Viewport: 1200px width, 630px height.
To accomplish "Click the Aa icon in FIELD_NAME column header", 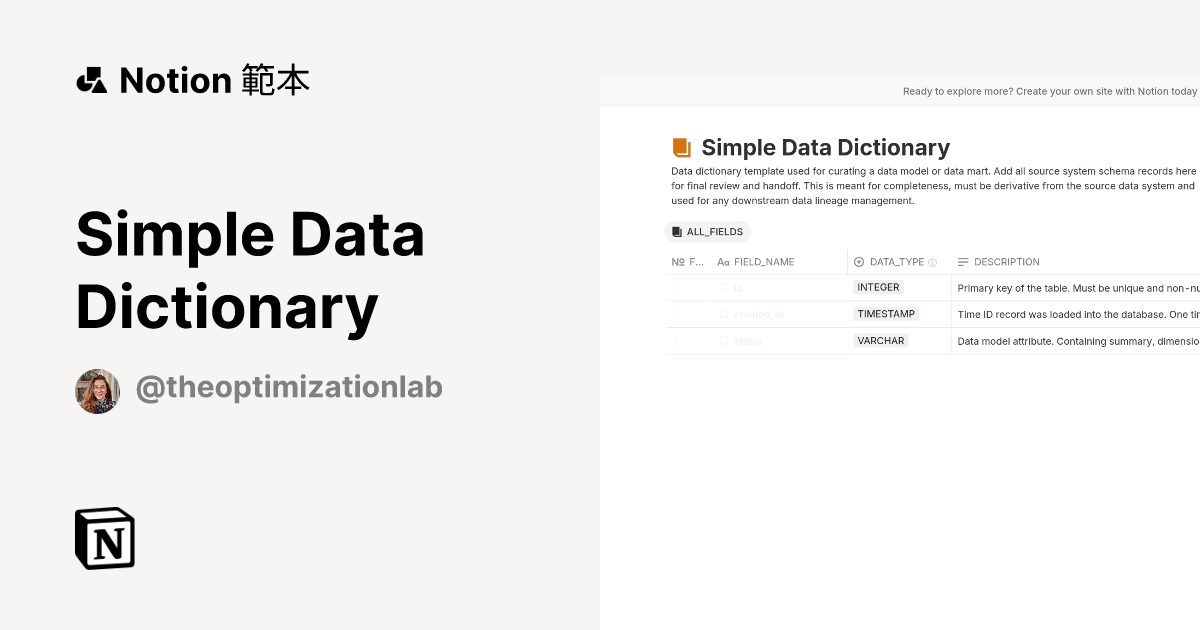I will (x=722, y=261).
